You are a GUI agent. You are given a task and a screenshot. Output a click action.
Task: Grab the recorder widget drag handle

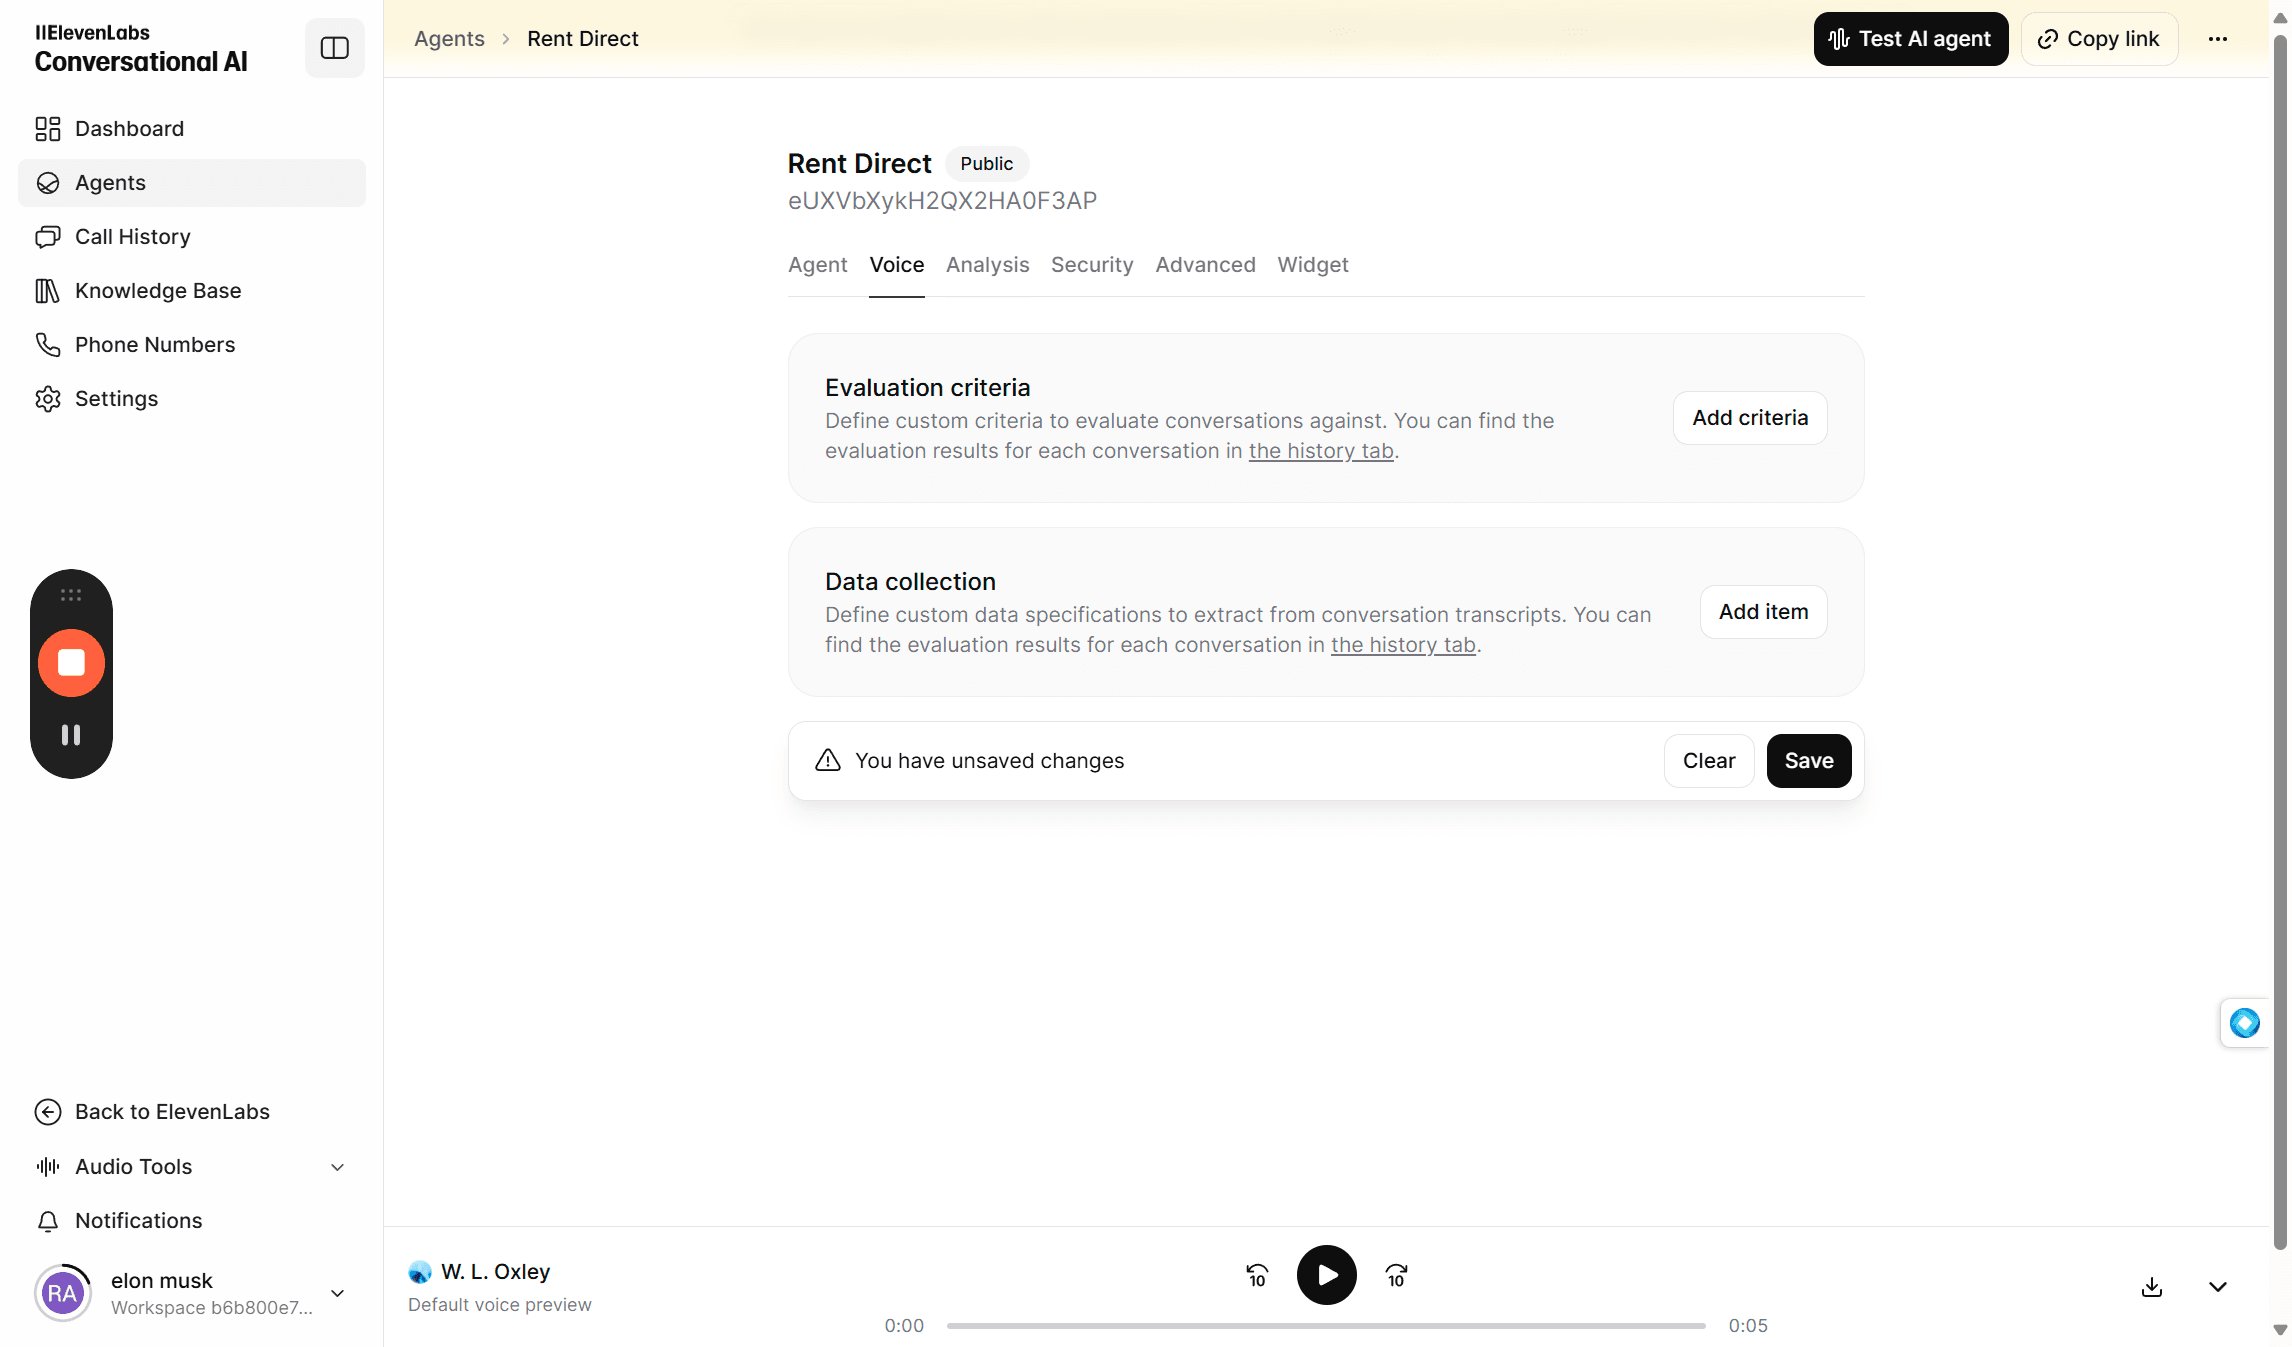[x=71, y=595]
